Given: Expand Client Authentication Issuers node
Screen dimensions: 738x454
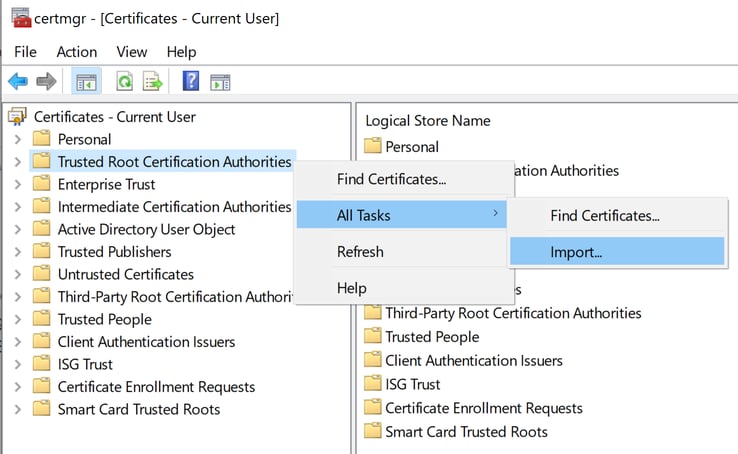Looking at the screenshot, I should point(17,342).
